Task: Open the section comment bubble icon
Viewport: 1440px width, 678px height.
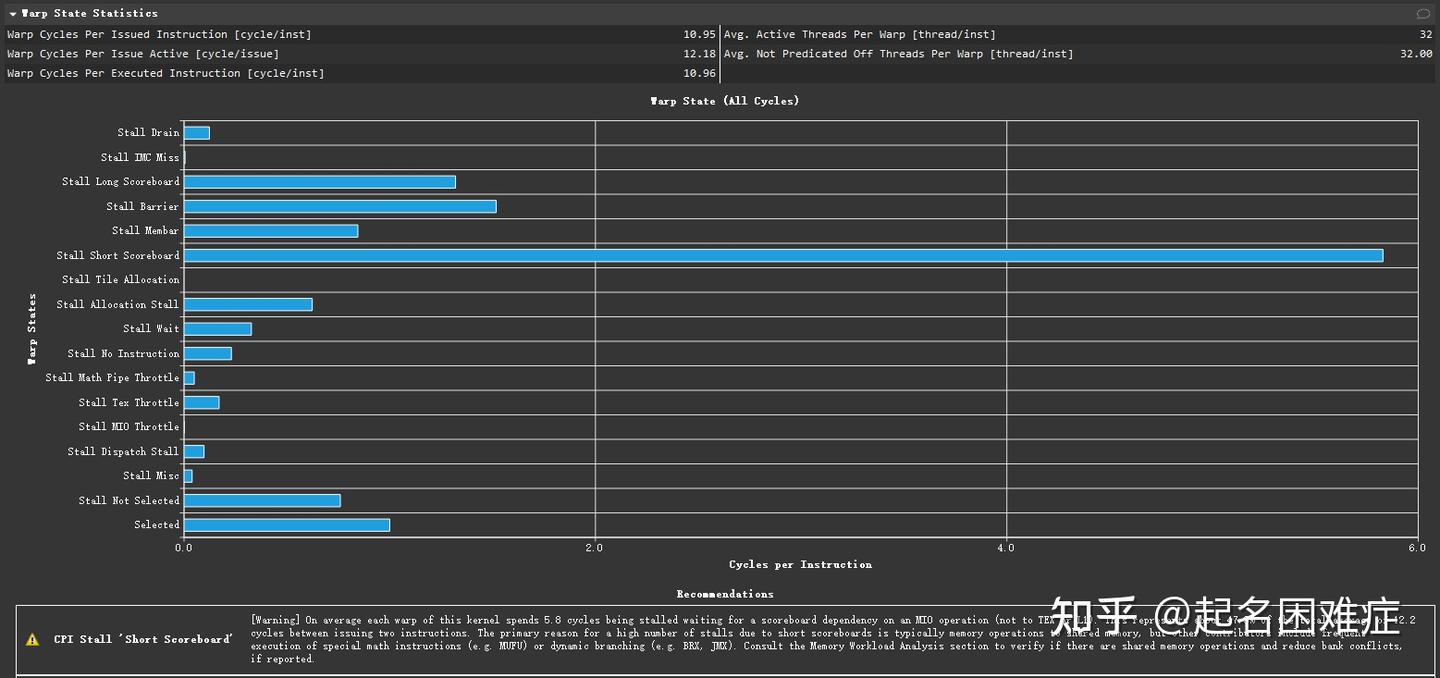Action: coord(1423,14)
